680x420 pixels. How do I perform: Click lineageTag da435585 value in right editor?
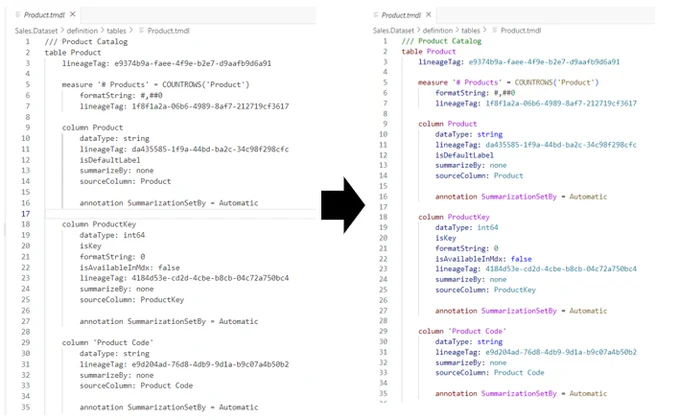[561, 145]
